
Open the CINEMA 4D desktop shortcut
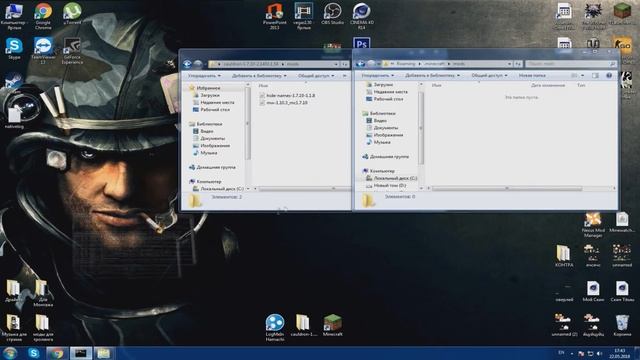tap(361, 16)
